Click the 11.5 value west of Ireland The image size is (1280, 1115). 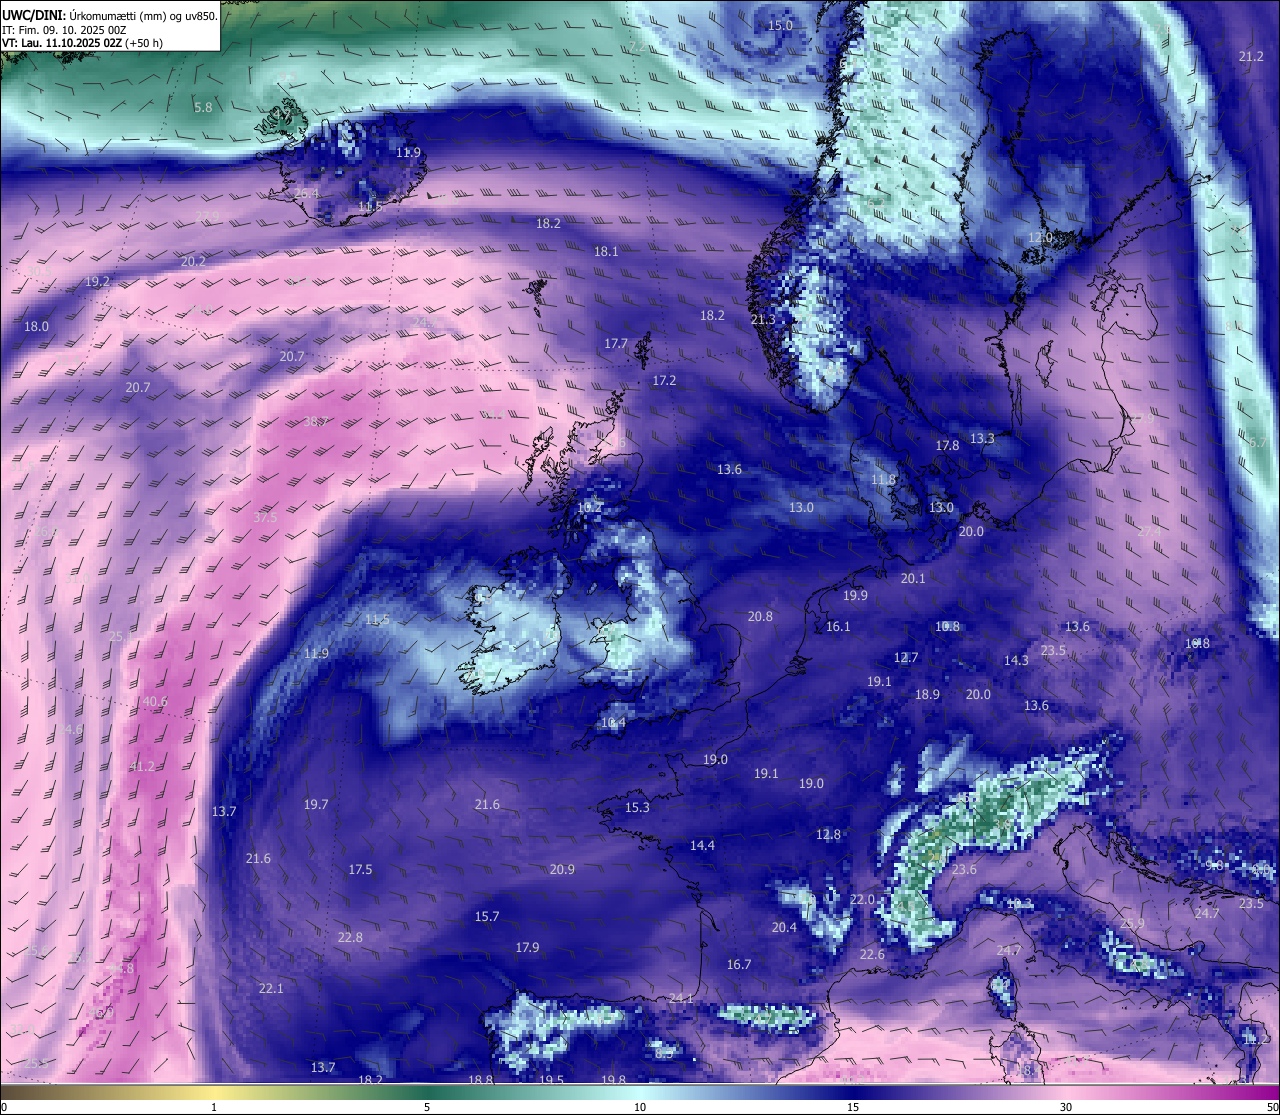(376, 620)
